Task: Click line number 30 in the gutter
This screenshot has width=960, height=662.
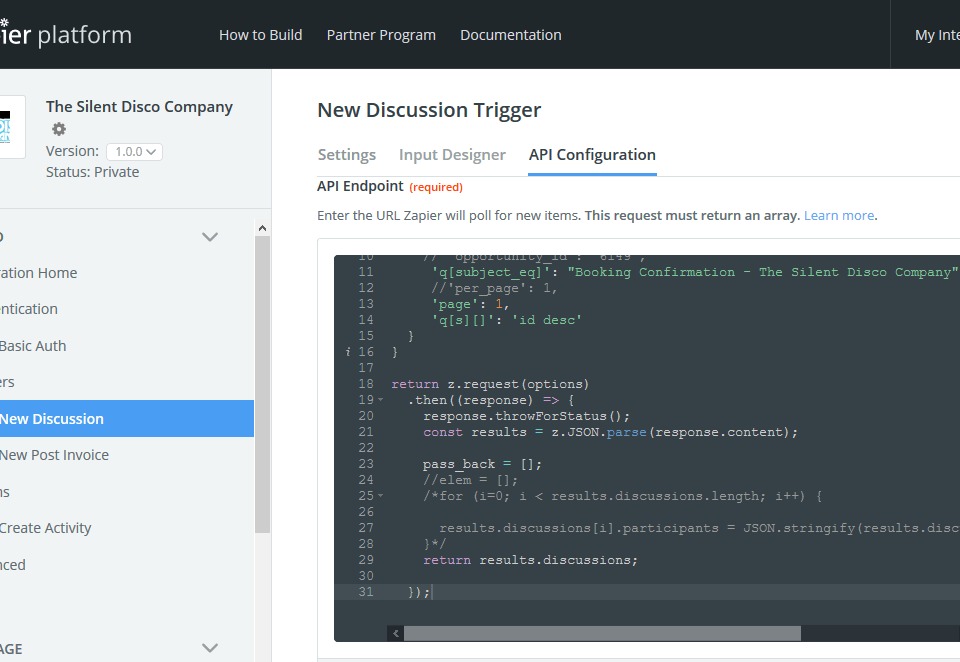Action: [366, 576]
